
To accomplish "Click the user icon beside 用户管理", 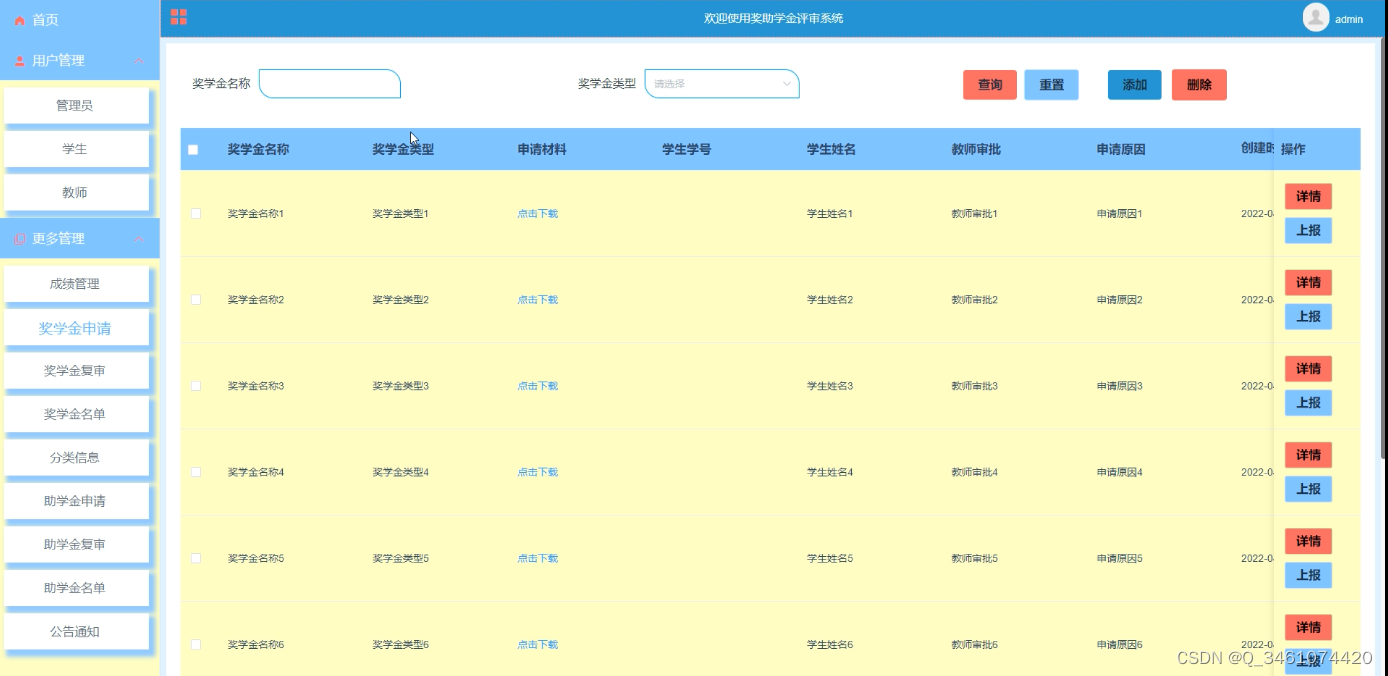I will 20,61.
